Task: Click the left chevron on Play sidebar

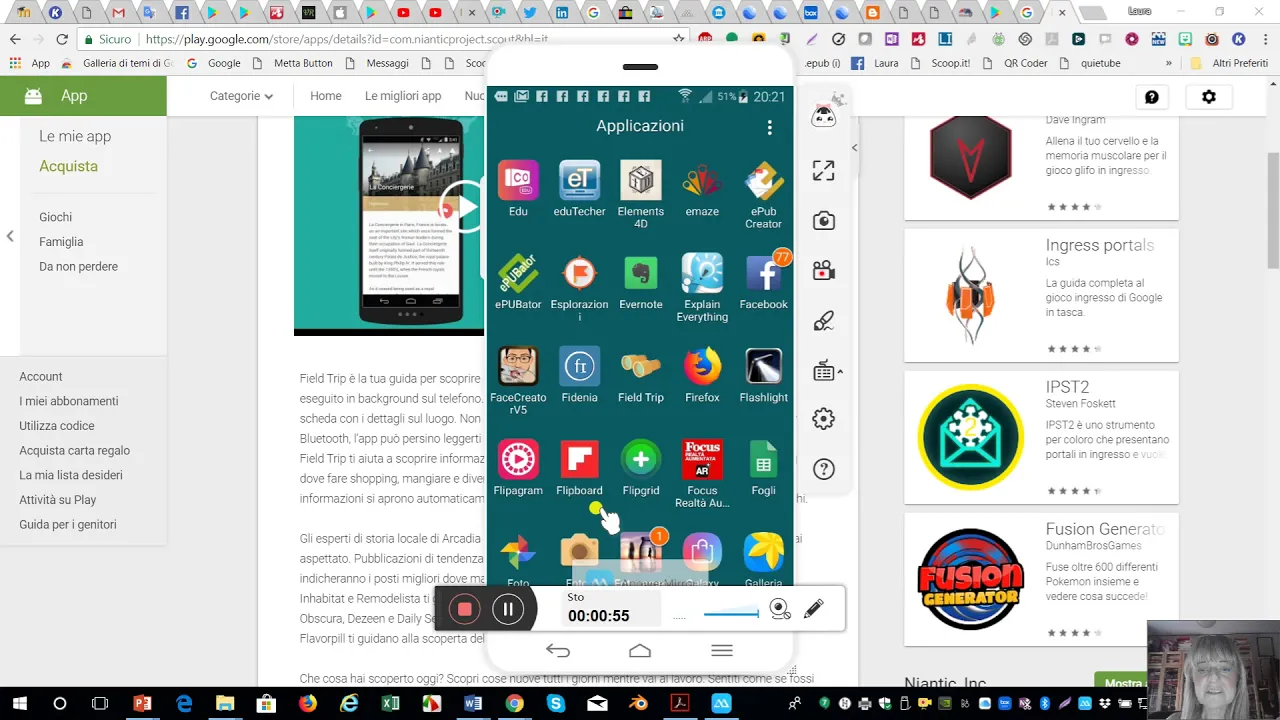Action: click(10, 236)
